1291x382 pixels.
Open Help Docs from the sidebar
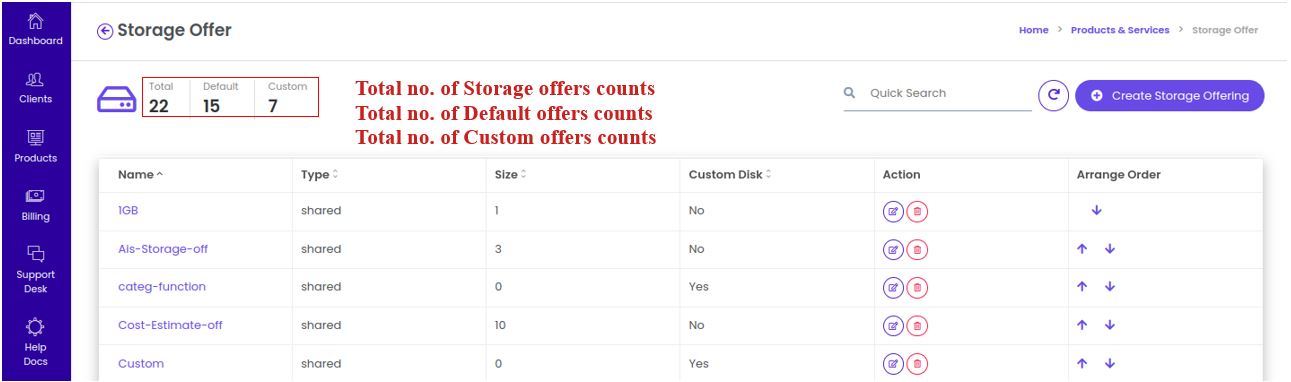click(35, 340)
